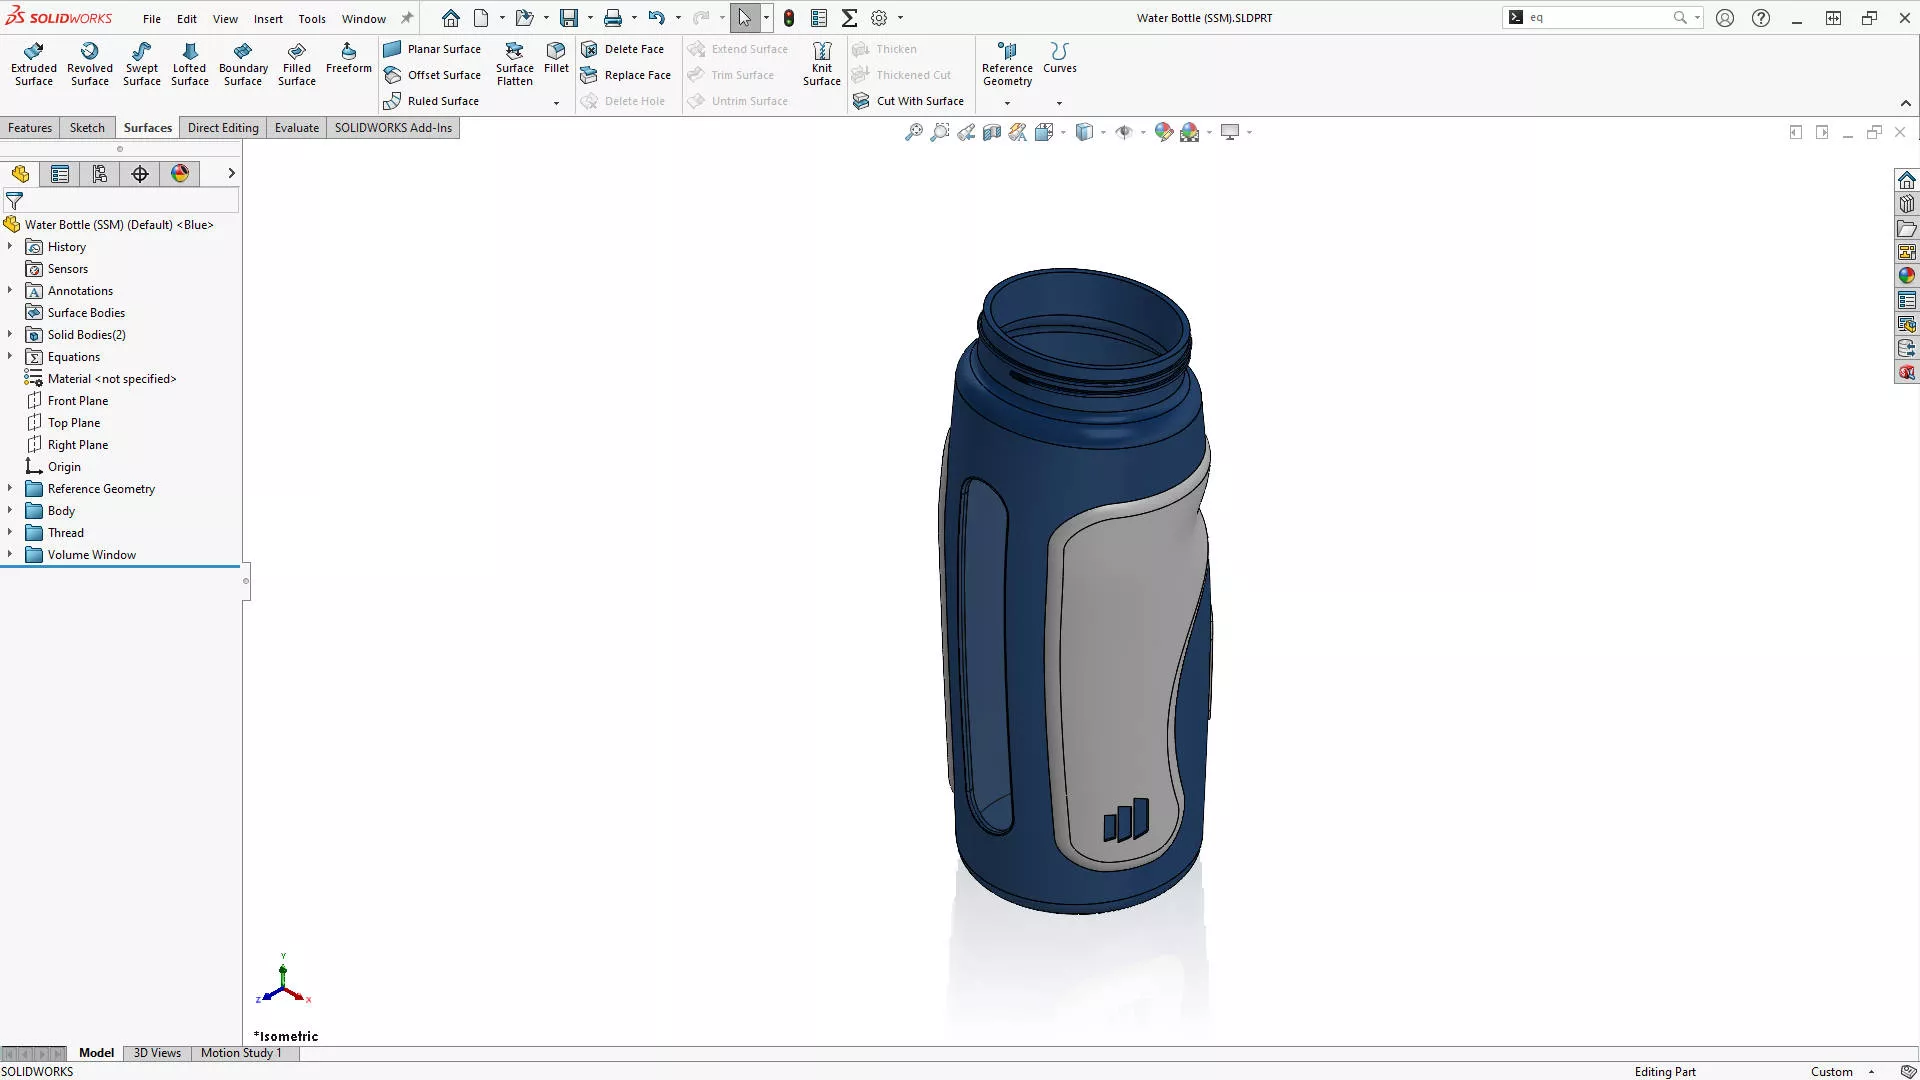Click the Equations sigma icon in top toolbar
The image size is (1920, 1080).
coord(850,17)
